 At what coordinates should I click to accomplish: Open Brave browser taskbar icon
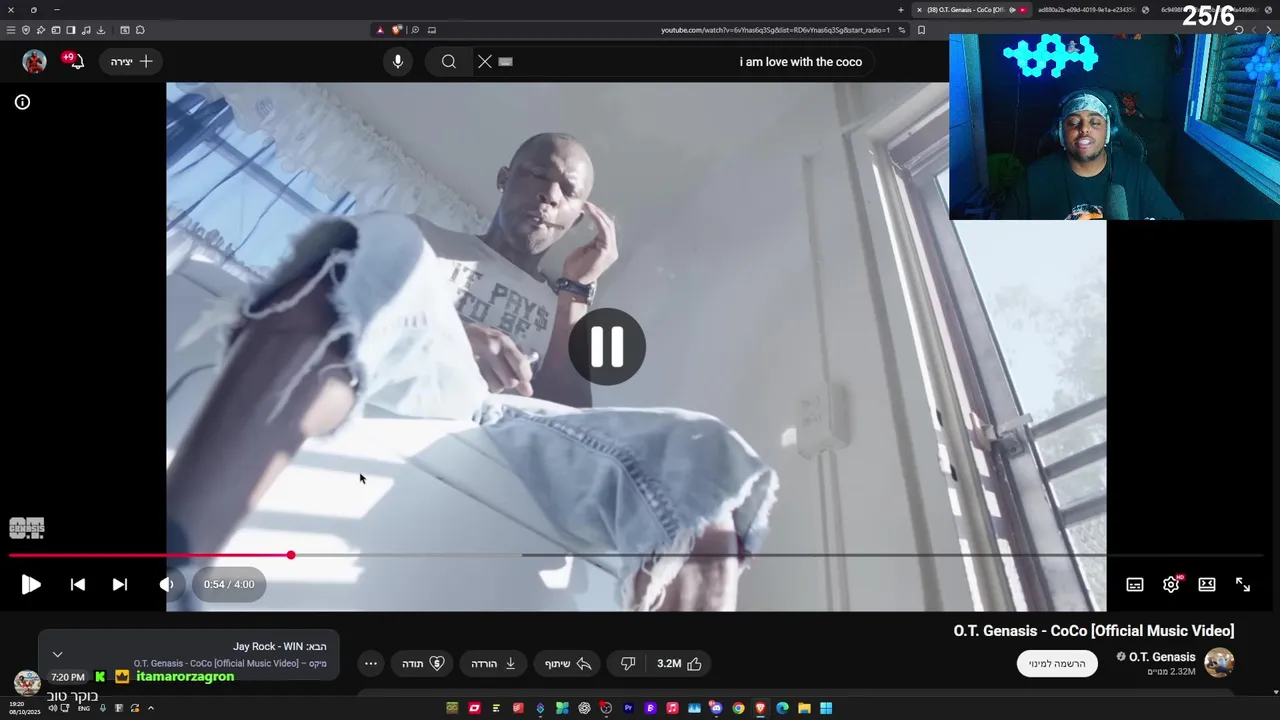[760, 708]
